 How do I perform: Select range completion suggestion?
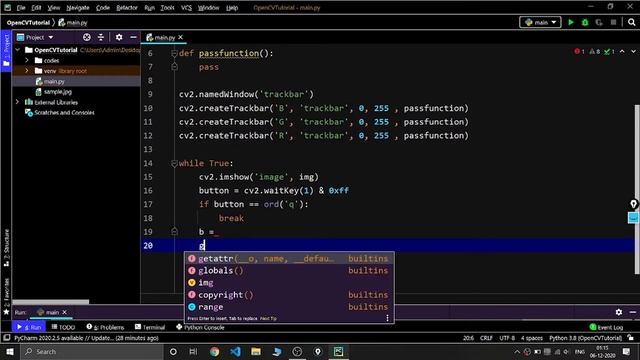point(289,307)
